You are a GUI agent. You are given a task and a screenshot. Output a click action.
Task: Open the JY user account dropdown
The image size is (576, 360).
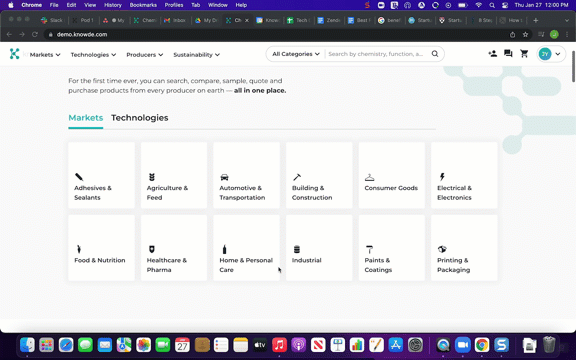tap(551, 54)
